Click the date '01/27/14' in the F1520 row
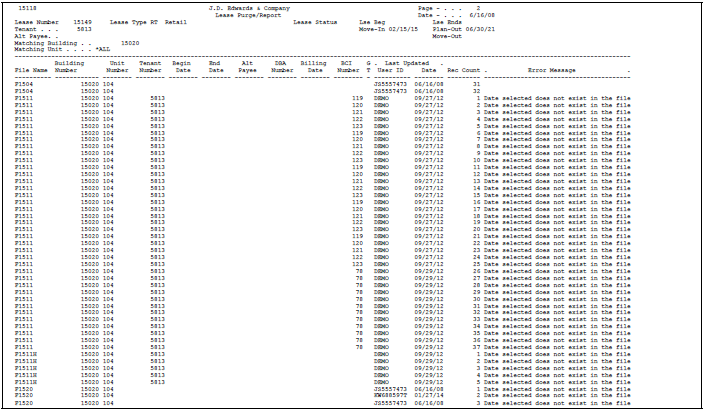Screen dimensions: 704x411 (429, 395)
